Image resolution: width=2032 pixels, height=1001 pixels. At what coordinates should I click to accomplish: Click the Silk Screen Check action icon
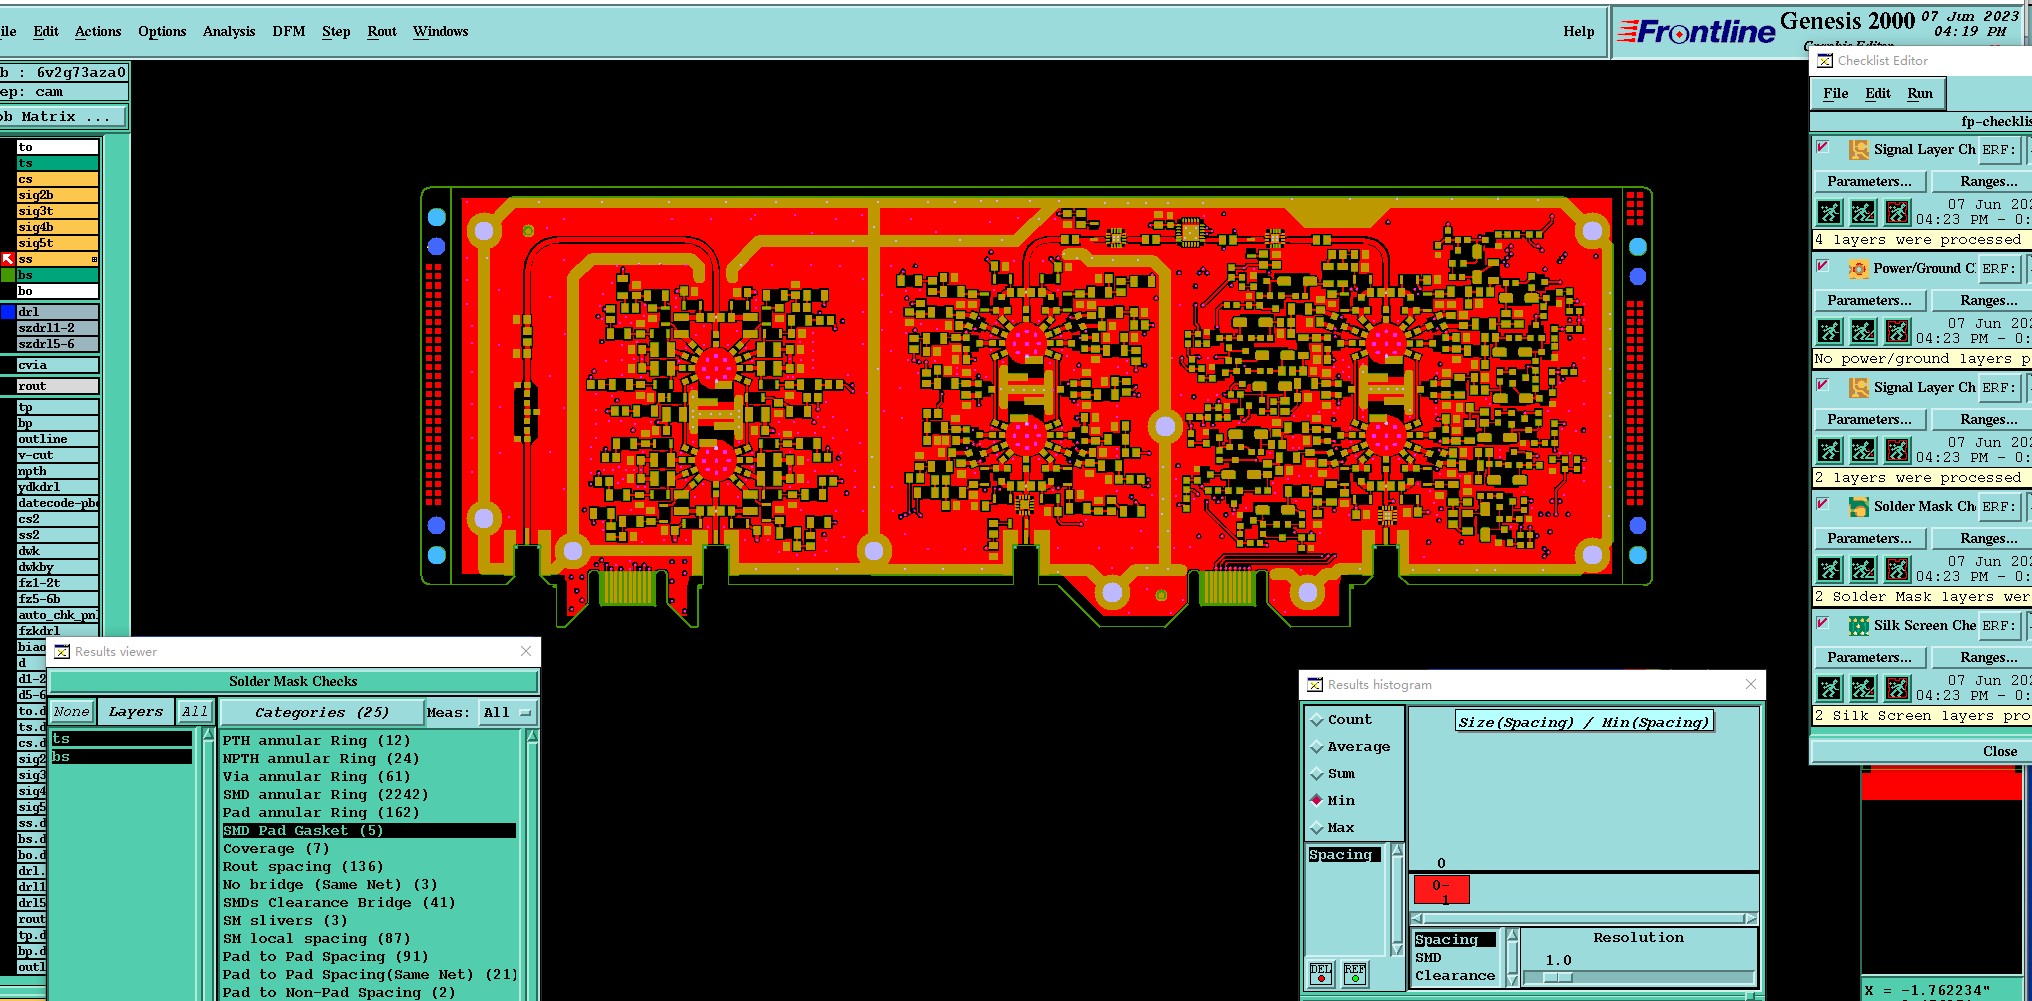tap(1858, 626)
